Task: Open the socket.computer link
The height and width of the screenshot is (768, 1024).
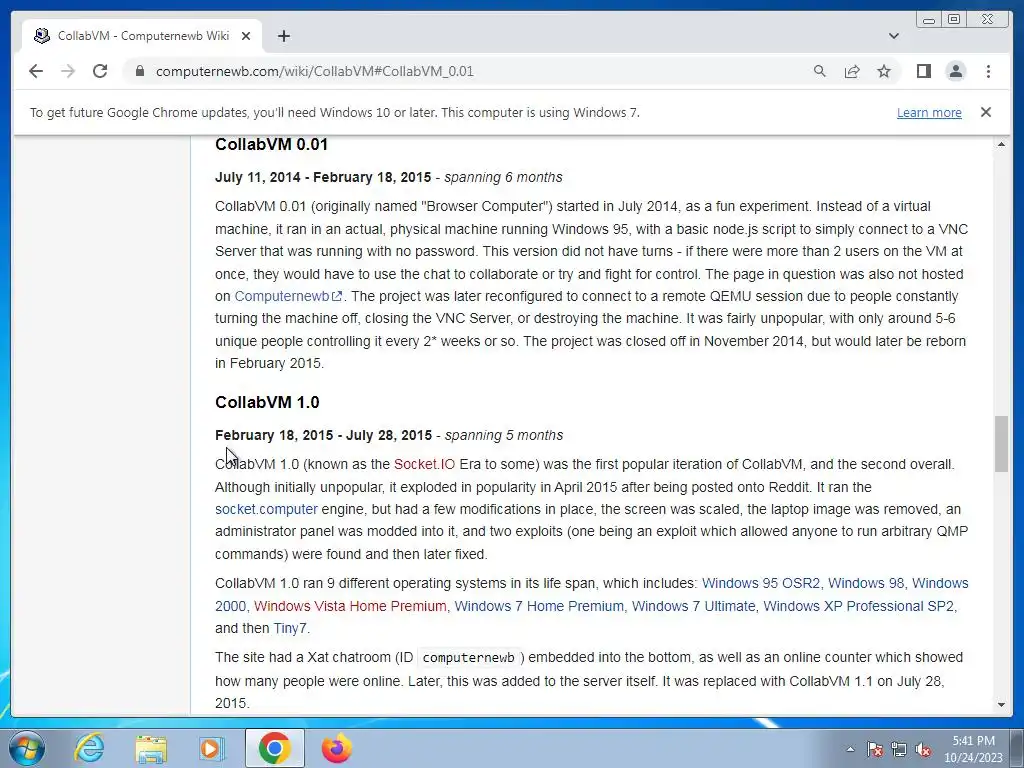Action: point(266,509)
